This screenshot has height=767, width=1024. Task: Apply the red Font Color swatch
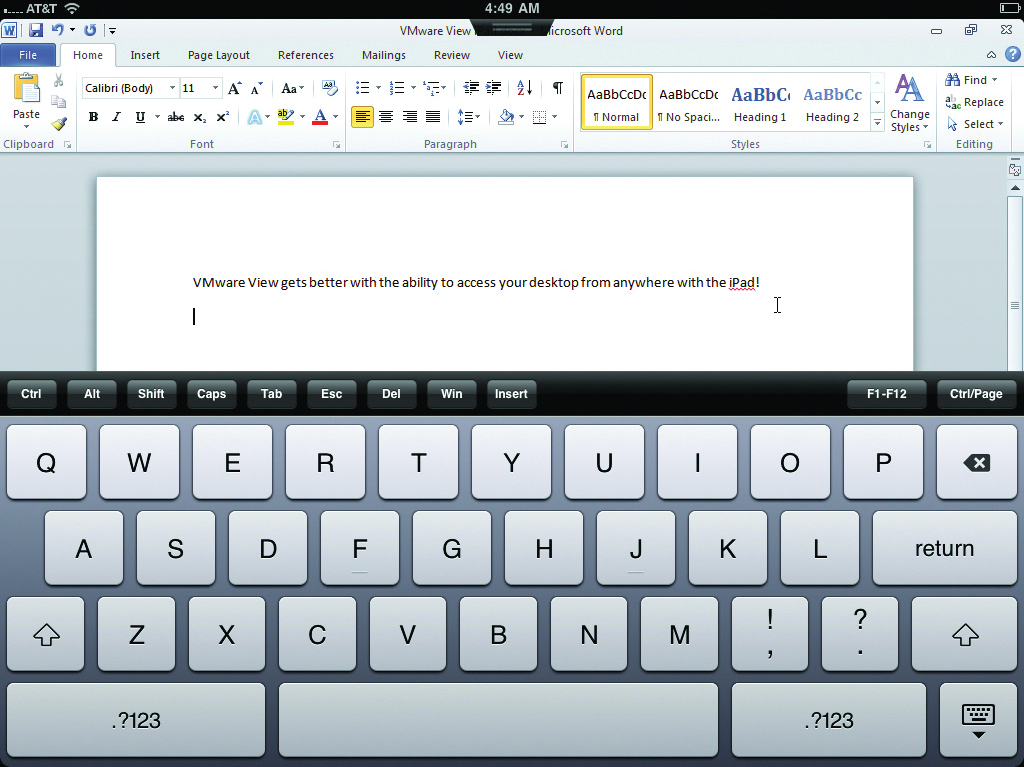coord(320,117)
